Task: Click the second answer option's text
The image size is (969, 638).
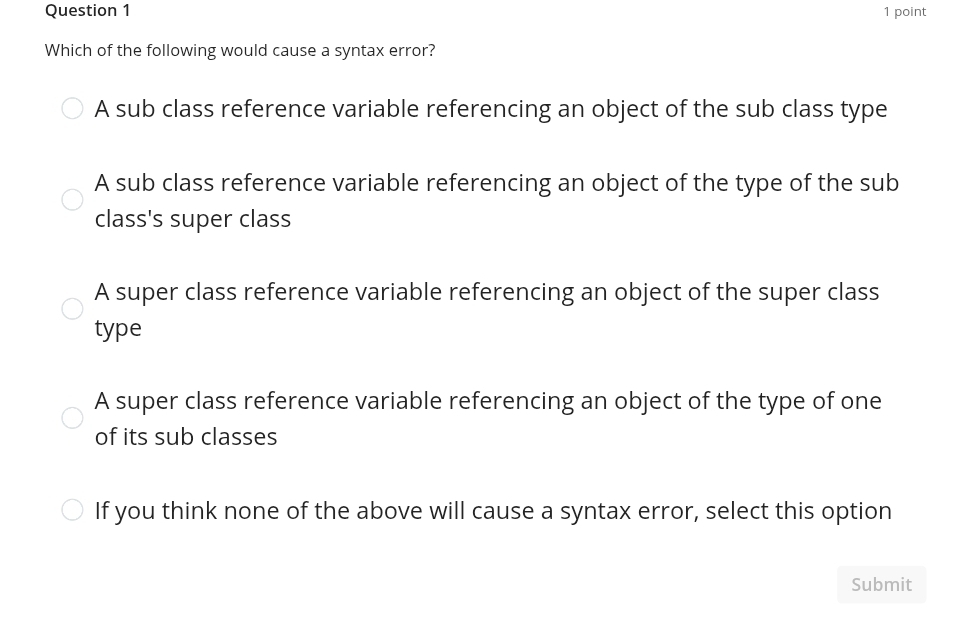Action: [x=496, y=199]
